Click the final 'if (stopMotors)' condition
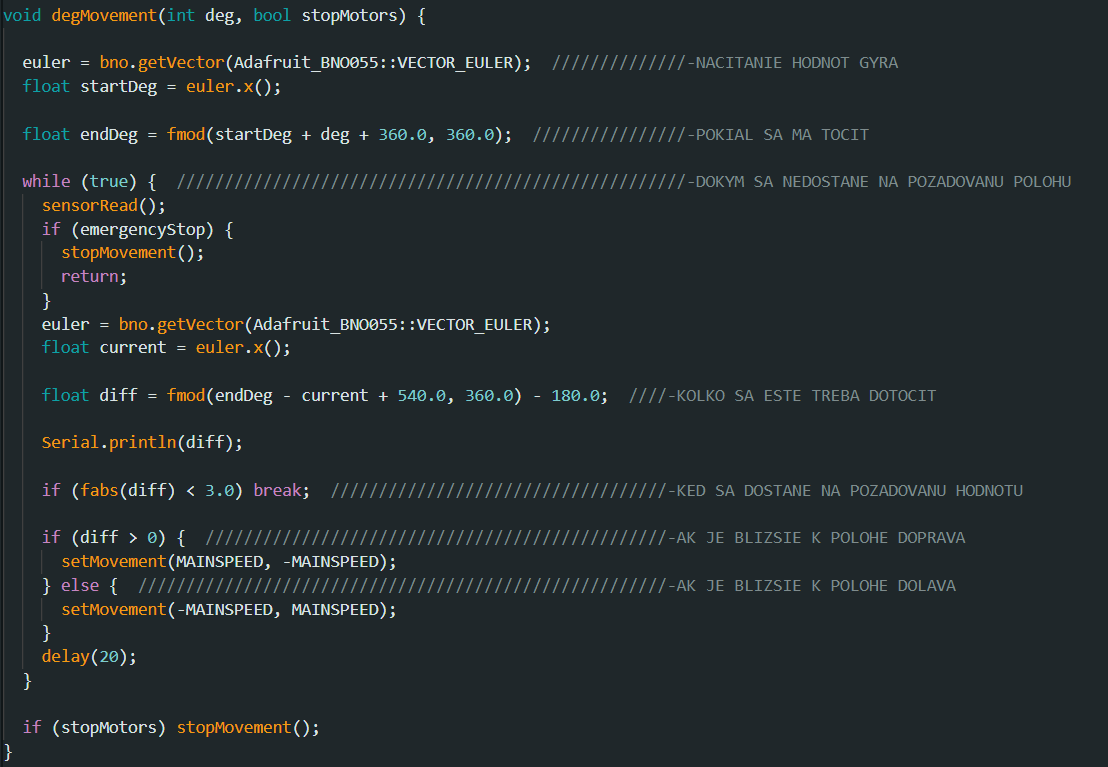The width and height of the screenshot is (1108, 767). point(94,727)
